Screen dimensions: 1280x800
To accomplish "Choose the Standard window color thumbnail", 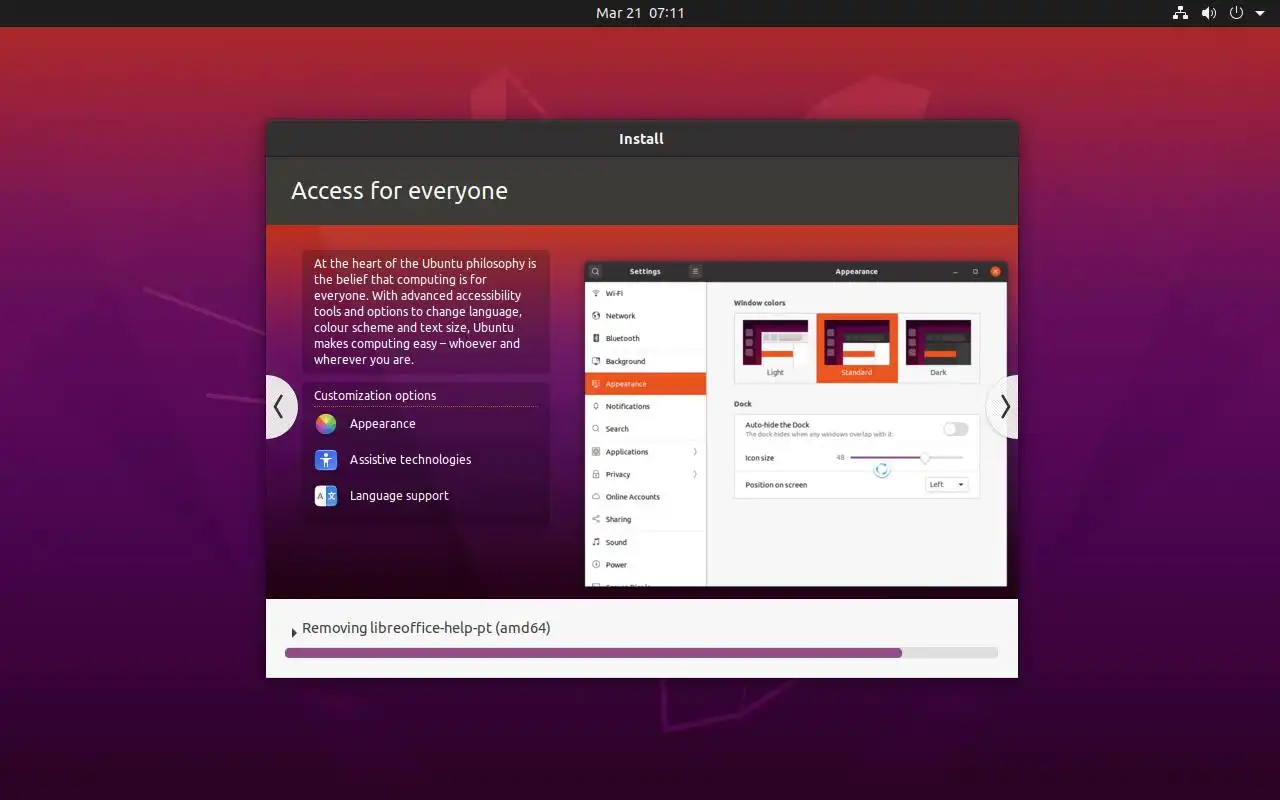I will 857,348.
